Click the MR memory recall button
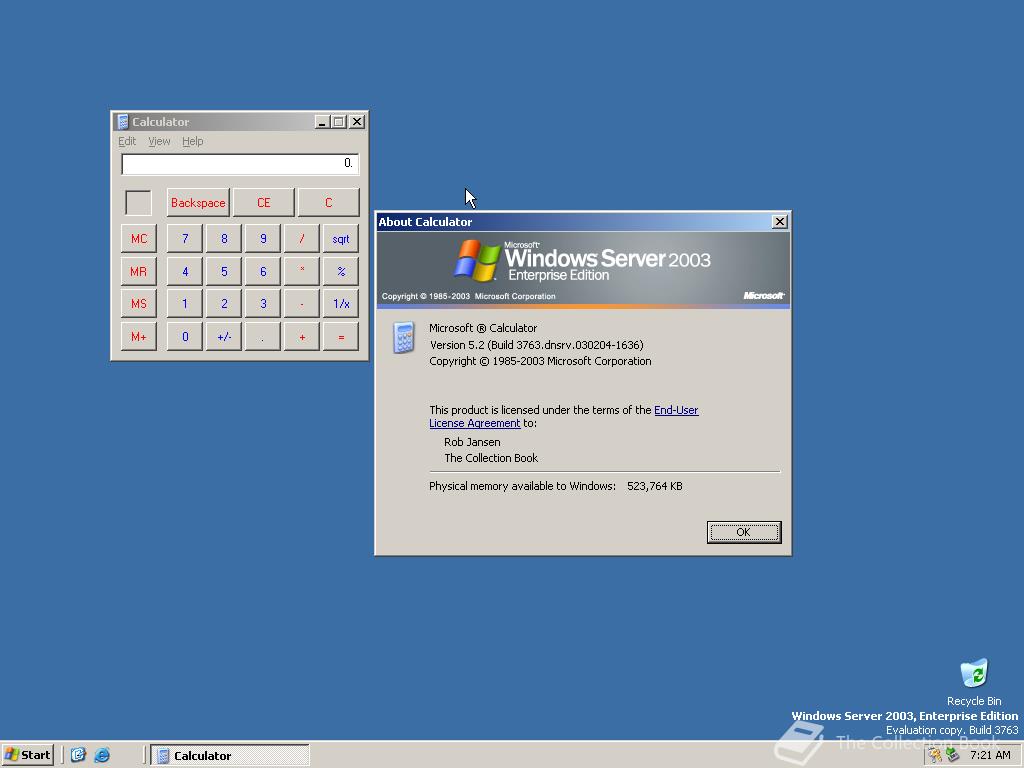The image size is (1024, 768). click(x=138, y=271)
